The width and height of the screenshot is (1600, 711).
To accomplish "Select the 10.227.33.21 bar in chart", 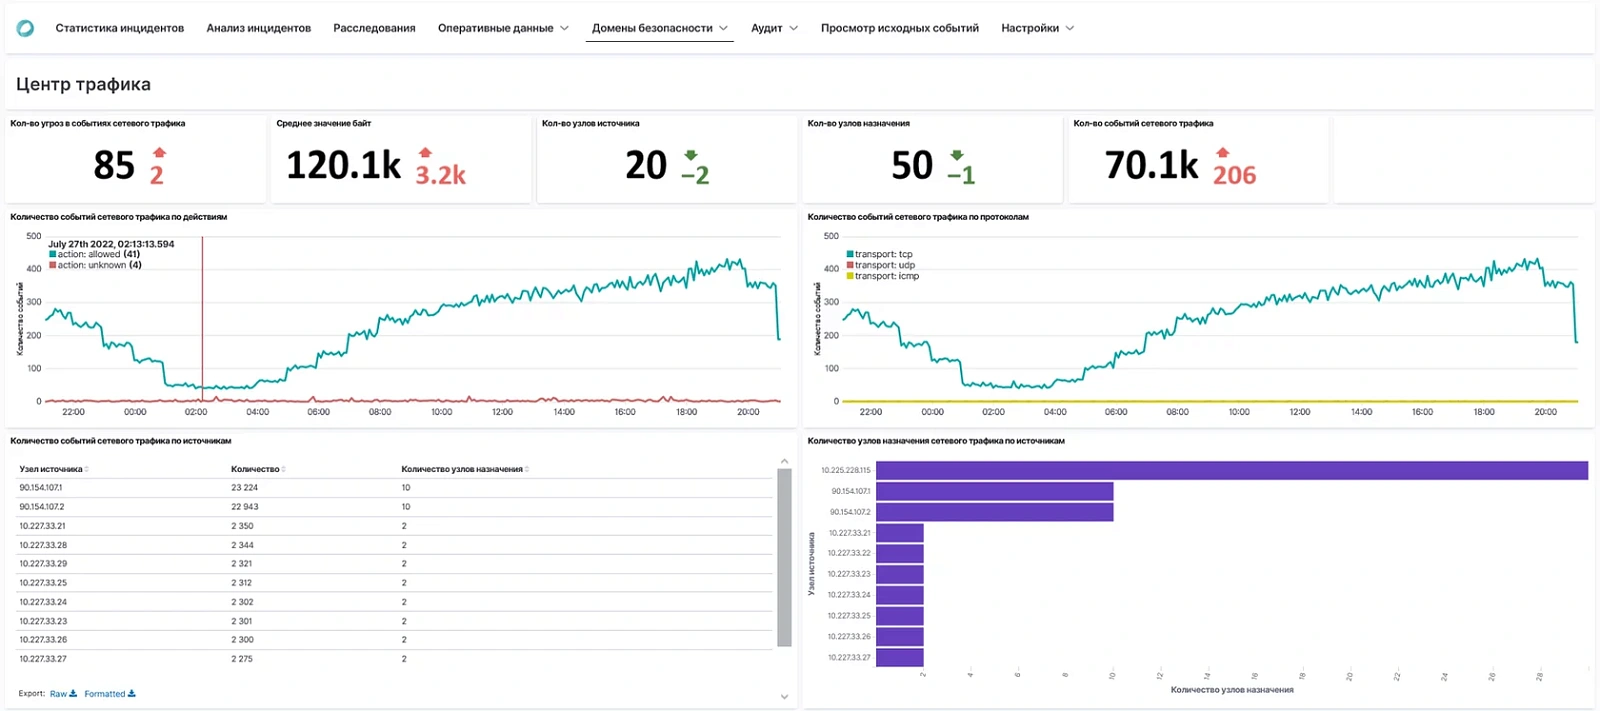I will pos(899,533).
